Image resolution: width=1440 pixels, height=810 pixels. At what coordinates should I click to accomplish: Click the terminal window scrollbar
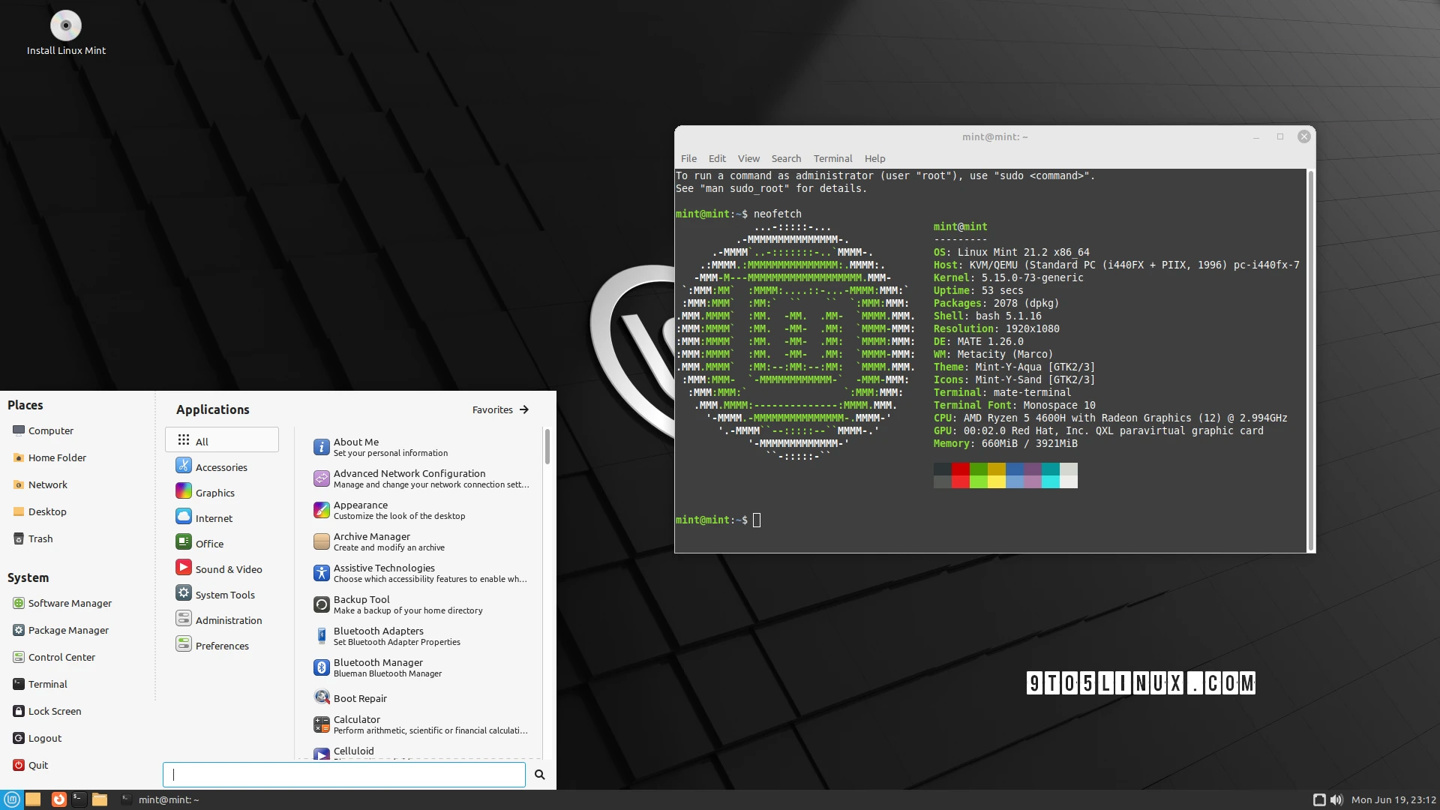tap(1311, 360)
